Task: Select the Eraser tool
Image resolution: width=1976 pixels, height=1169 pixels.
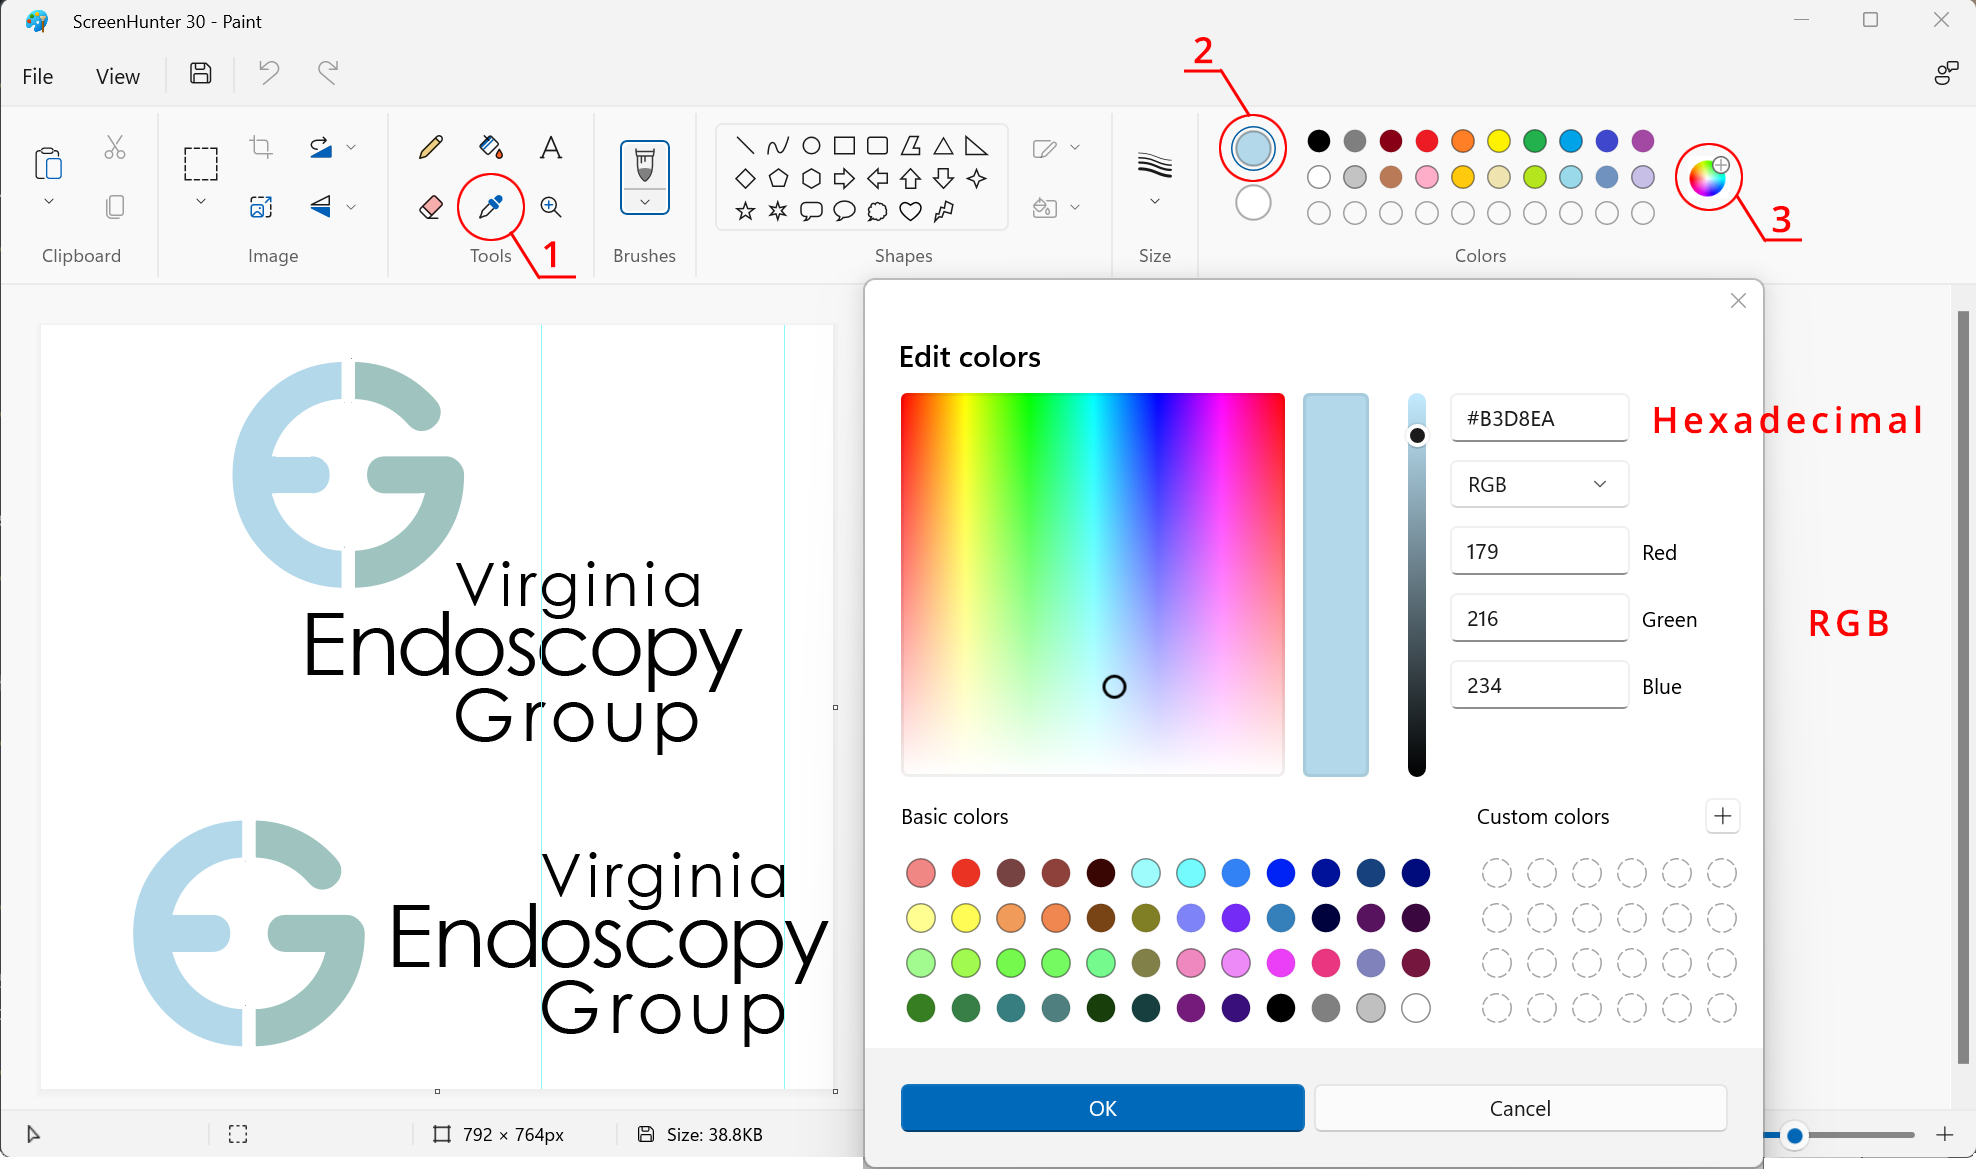Action: (430, 207)
